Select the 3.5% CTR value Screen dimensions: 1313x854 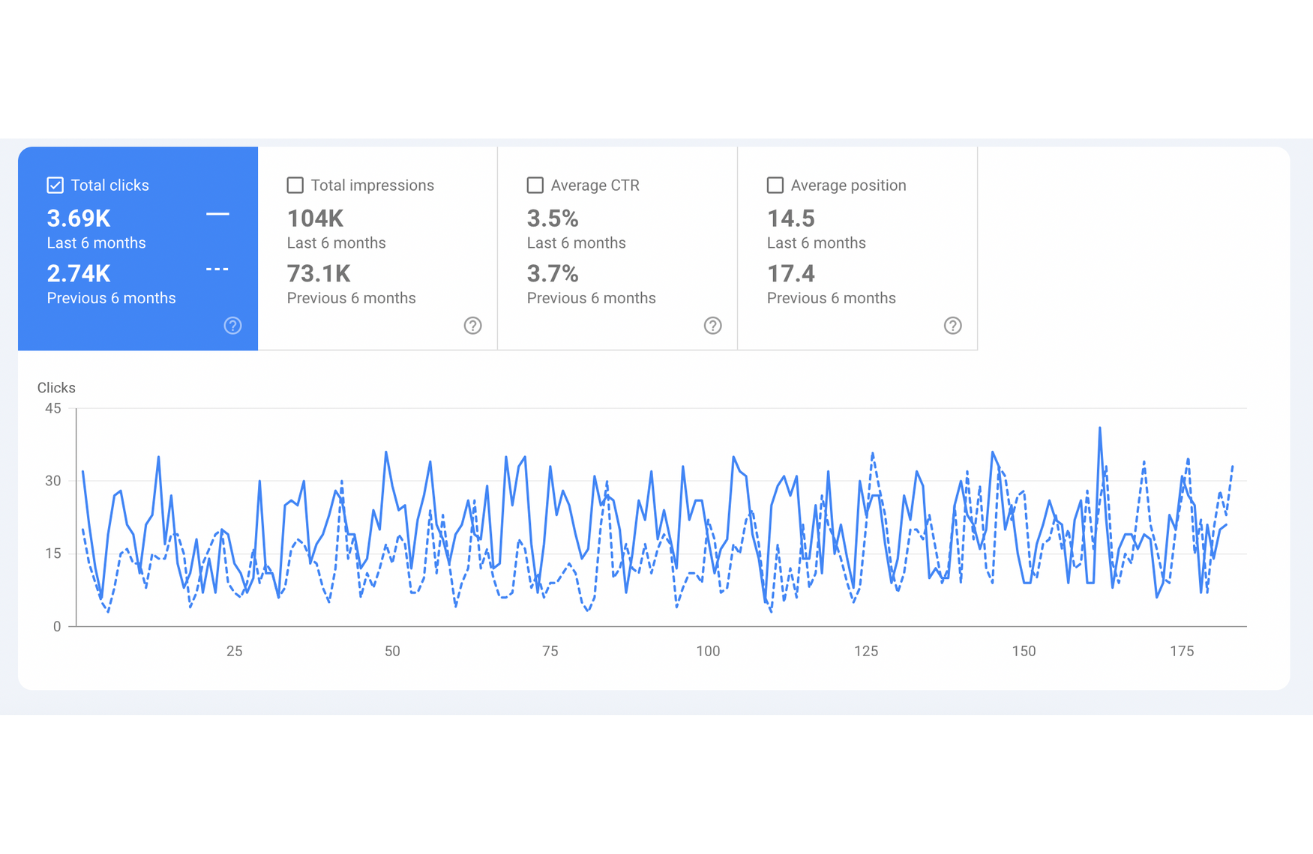click(552, 218)
